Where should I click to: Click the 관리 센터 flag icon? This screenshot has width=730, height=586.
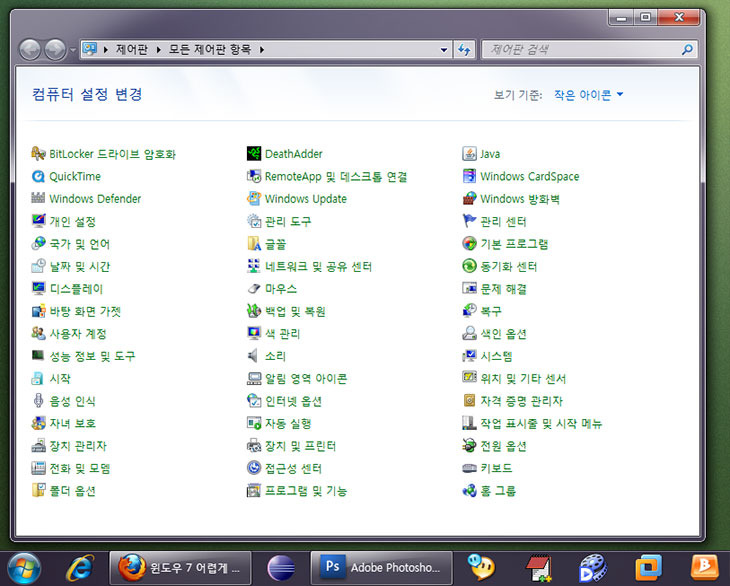469,221
